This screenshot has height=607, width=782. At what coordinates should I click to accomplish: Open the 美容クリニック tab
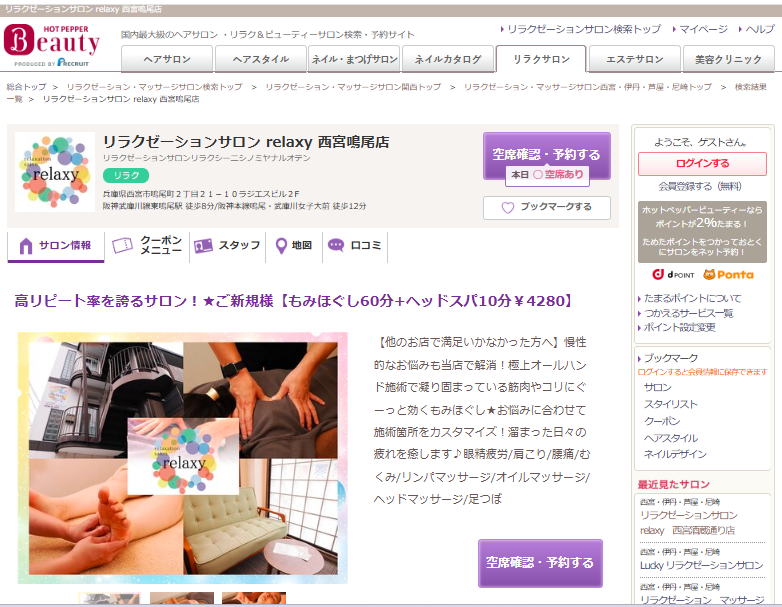tap(729, 59)
